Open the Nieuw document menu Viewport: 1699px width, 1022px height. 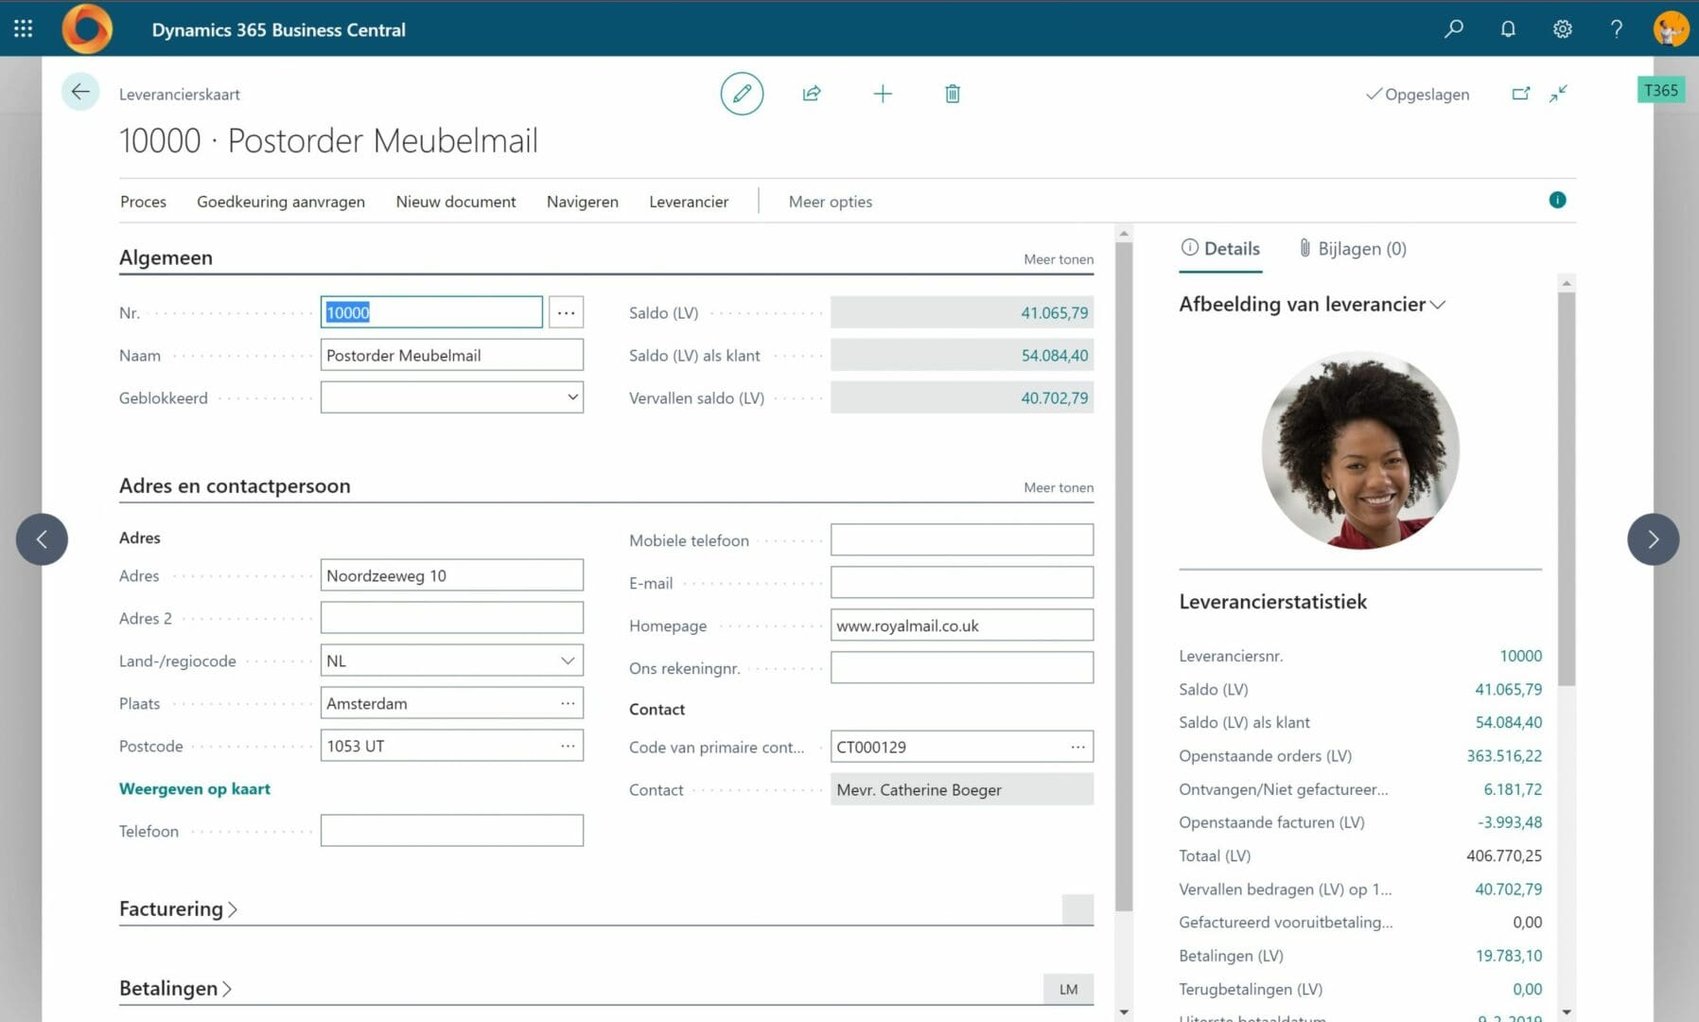456,201
